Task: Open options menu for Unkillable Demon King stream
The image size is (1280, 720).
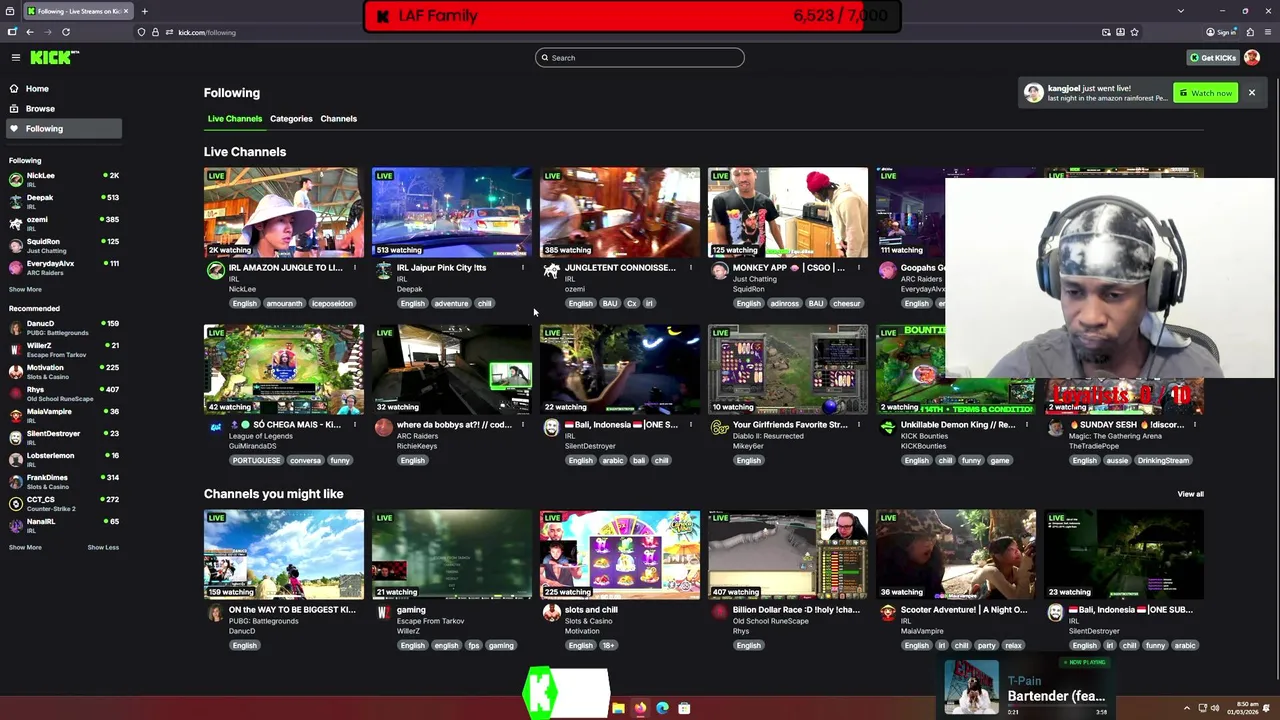Action: (x=1026, y=425)
